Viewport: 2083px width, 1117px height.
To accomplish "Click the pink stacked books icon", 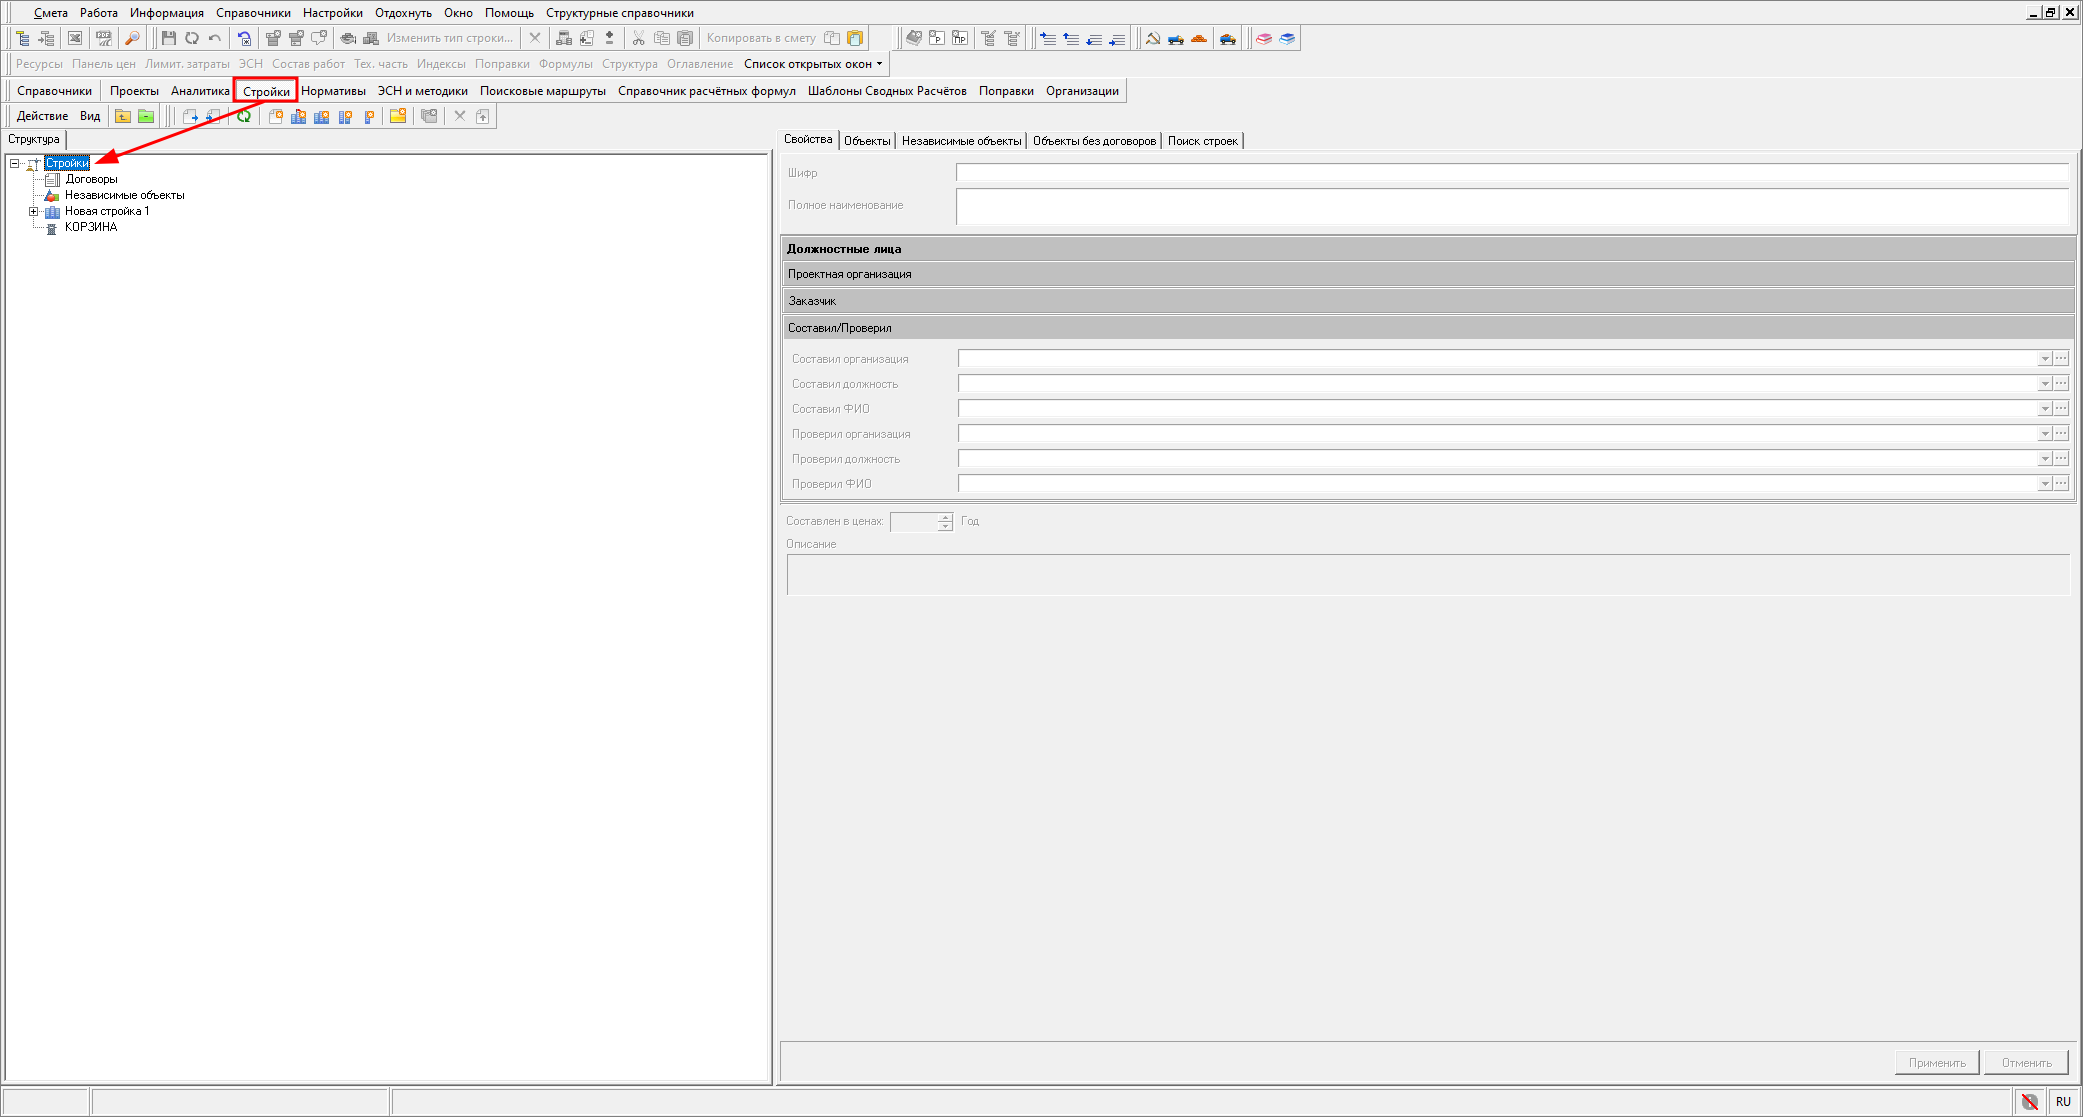I will click(1264, 38).
